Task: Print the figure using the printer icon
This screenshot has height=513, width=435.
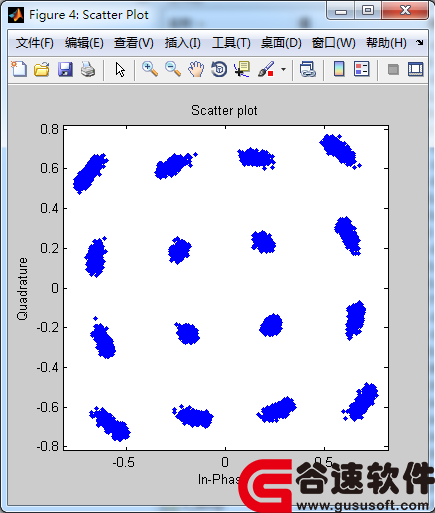Action: [x=88, y=69]
